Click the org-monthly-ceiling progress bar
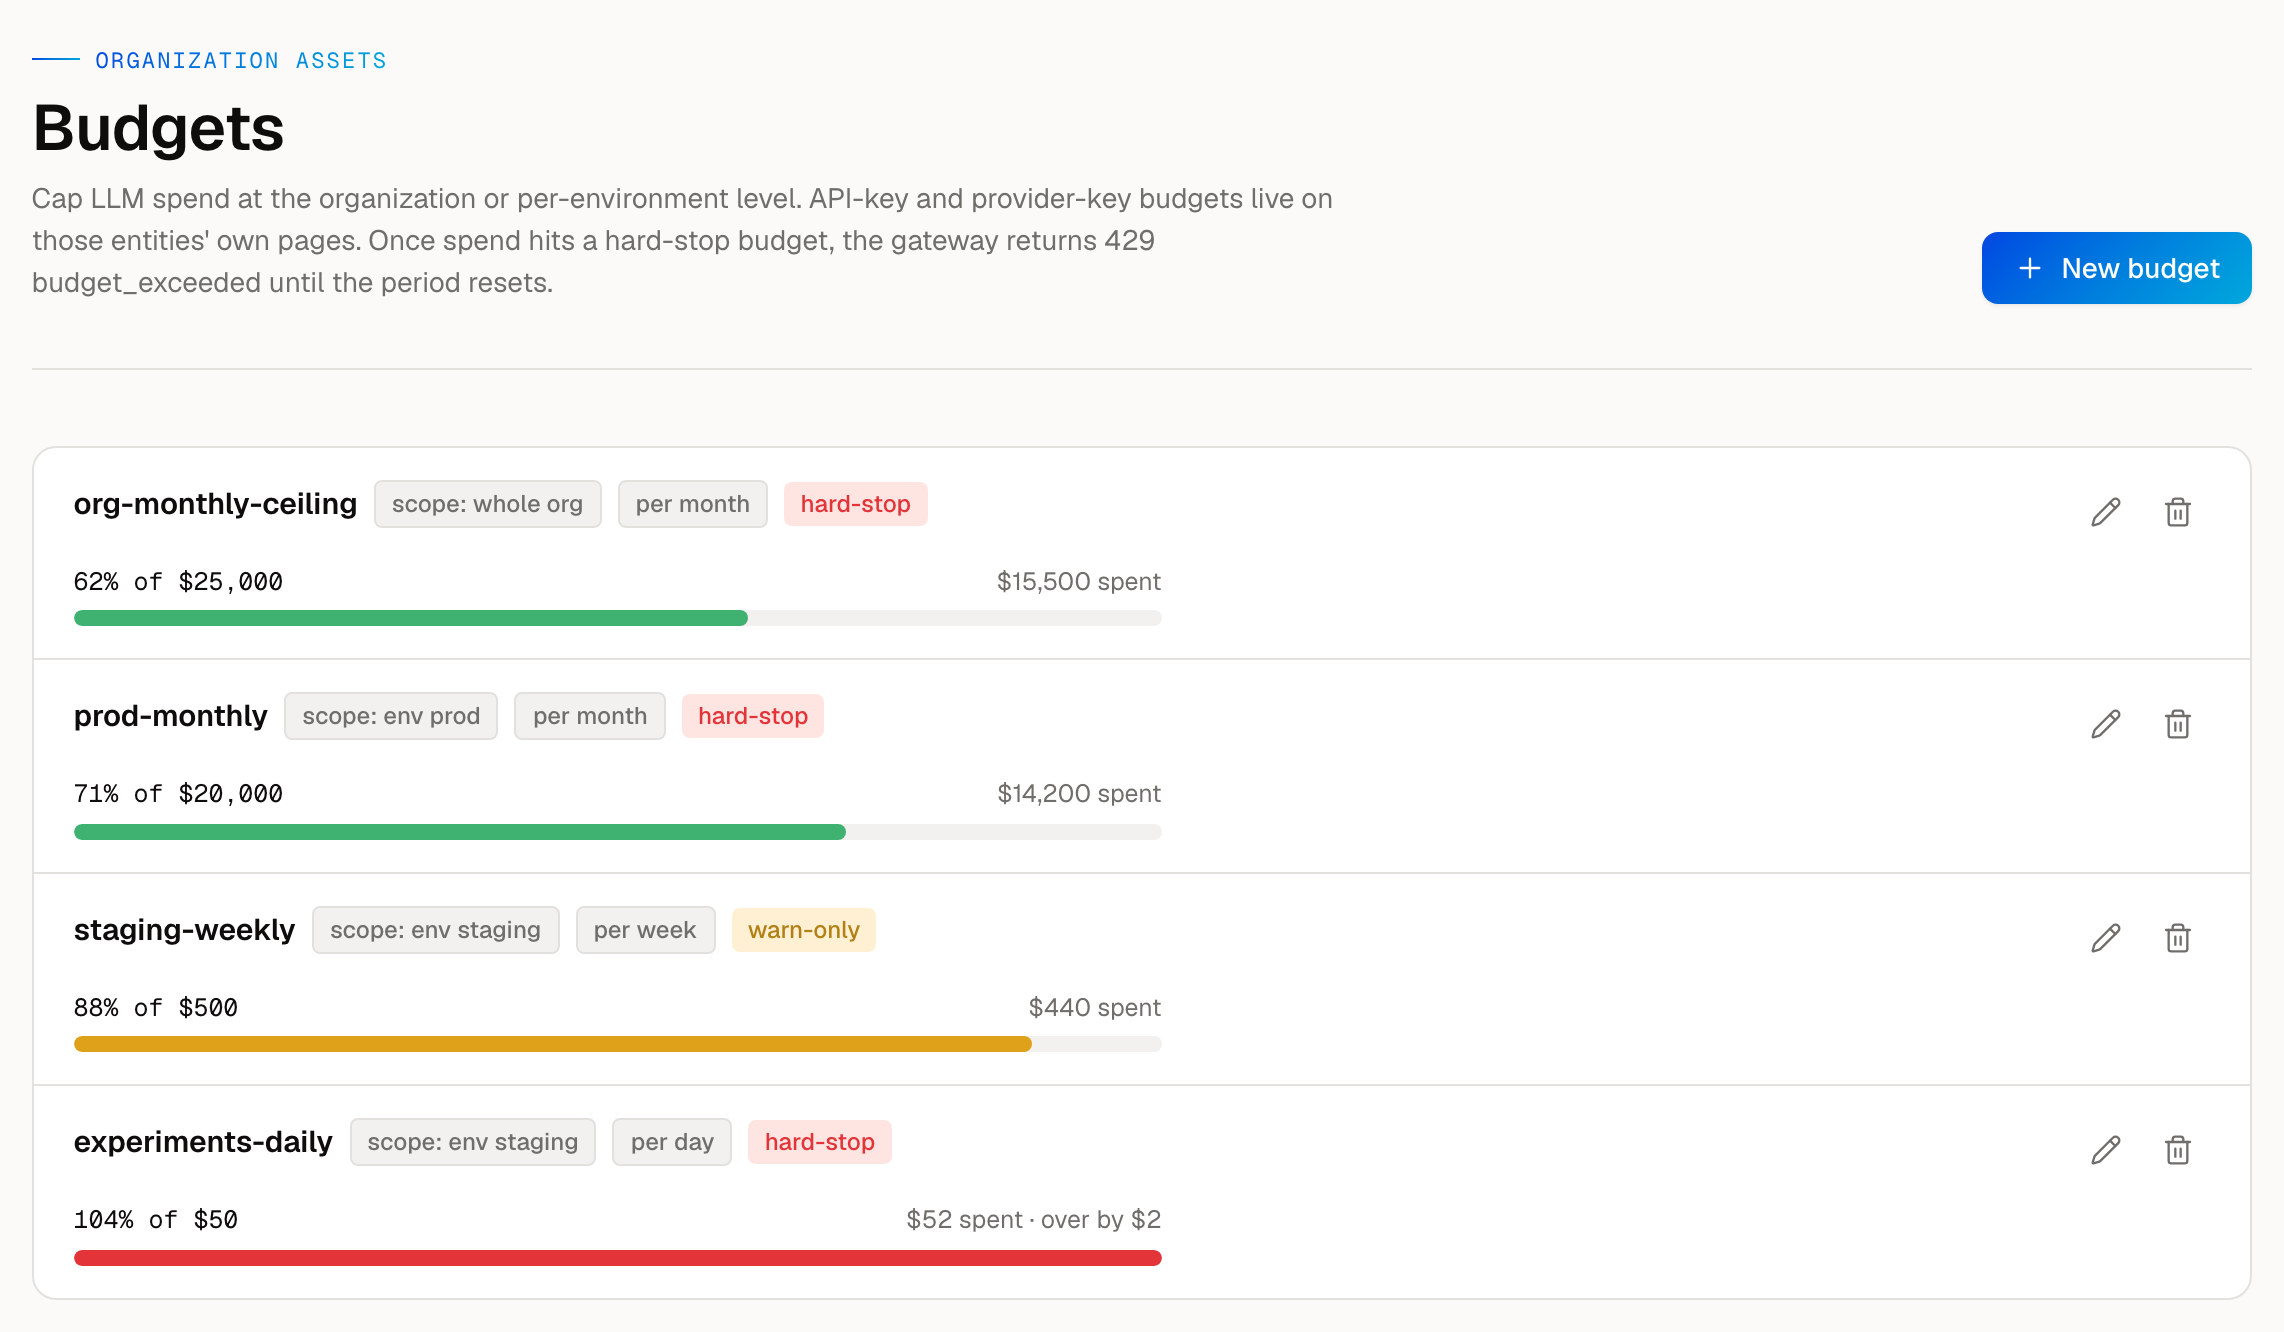This screenshot has height=1332, width=2284. (x=617, y=618)
